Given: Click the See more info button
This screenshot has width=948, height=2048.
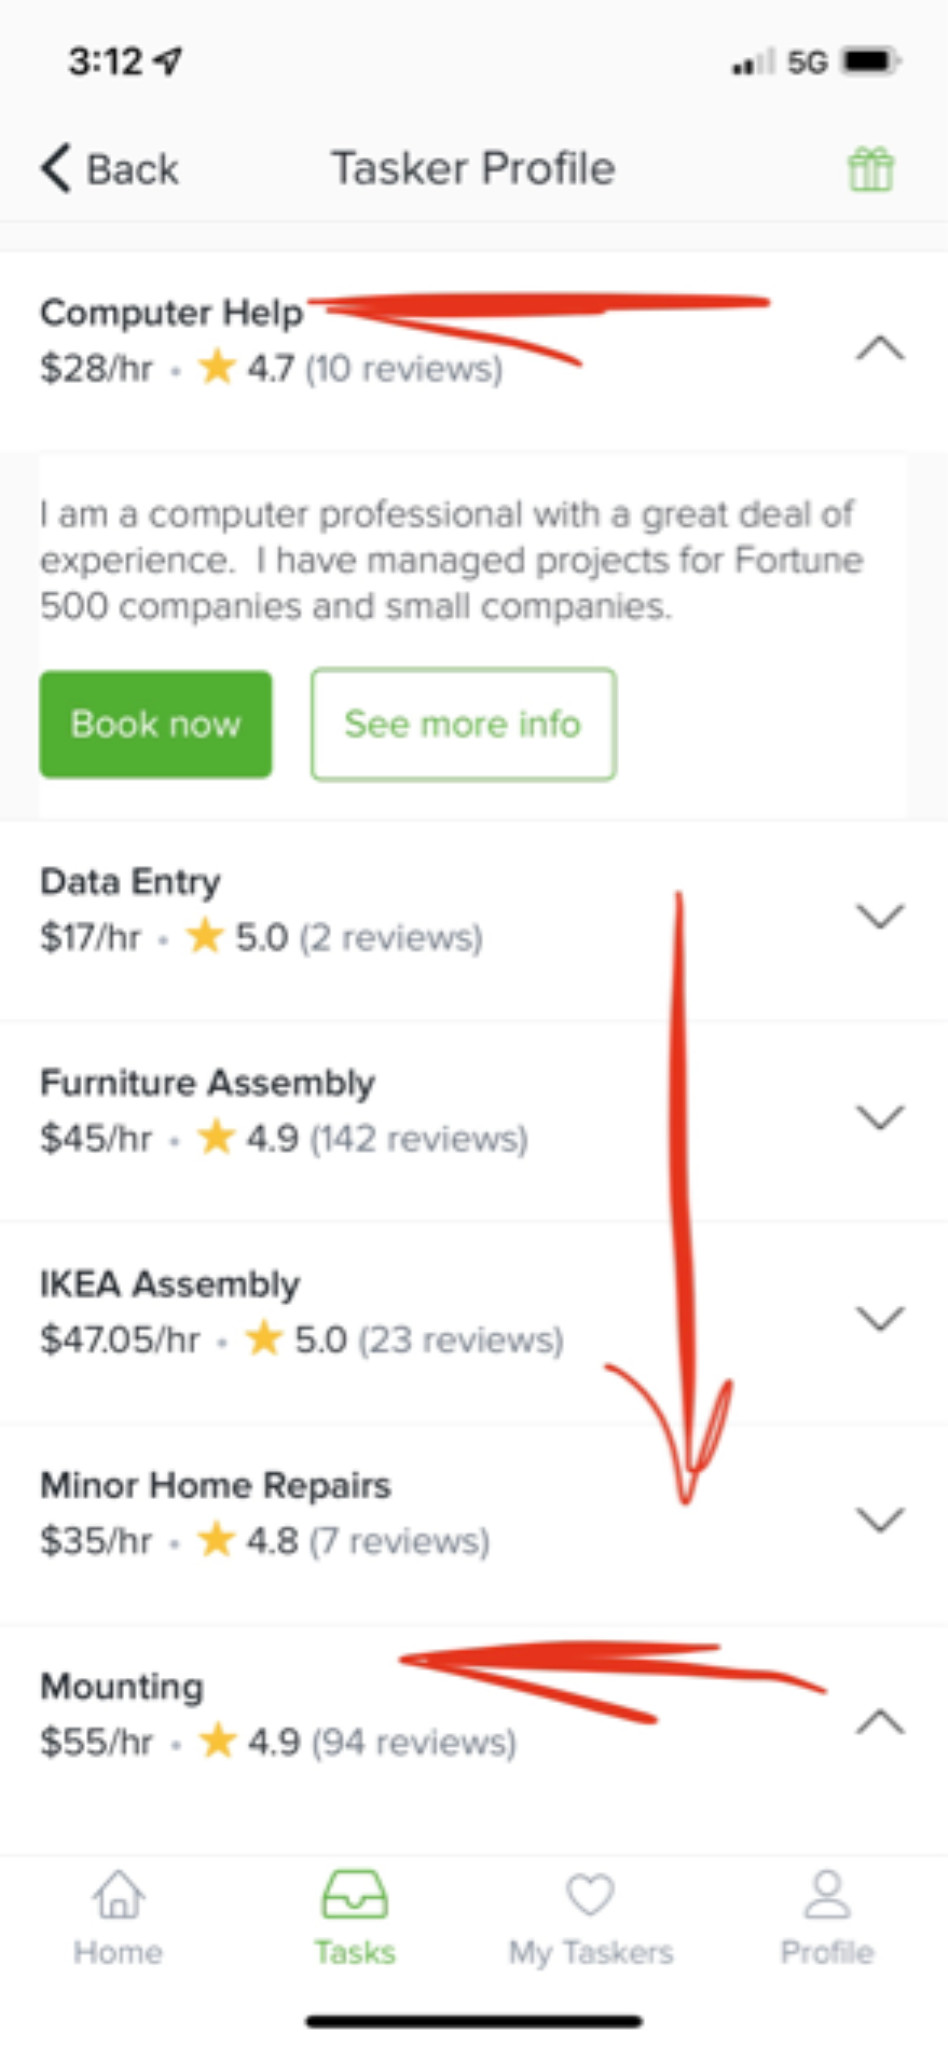Looking at the screenshot, I should (x=463, y=724).
